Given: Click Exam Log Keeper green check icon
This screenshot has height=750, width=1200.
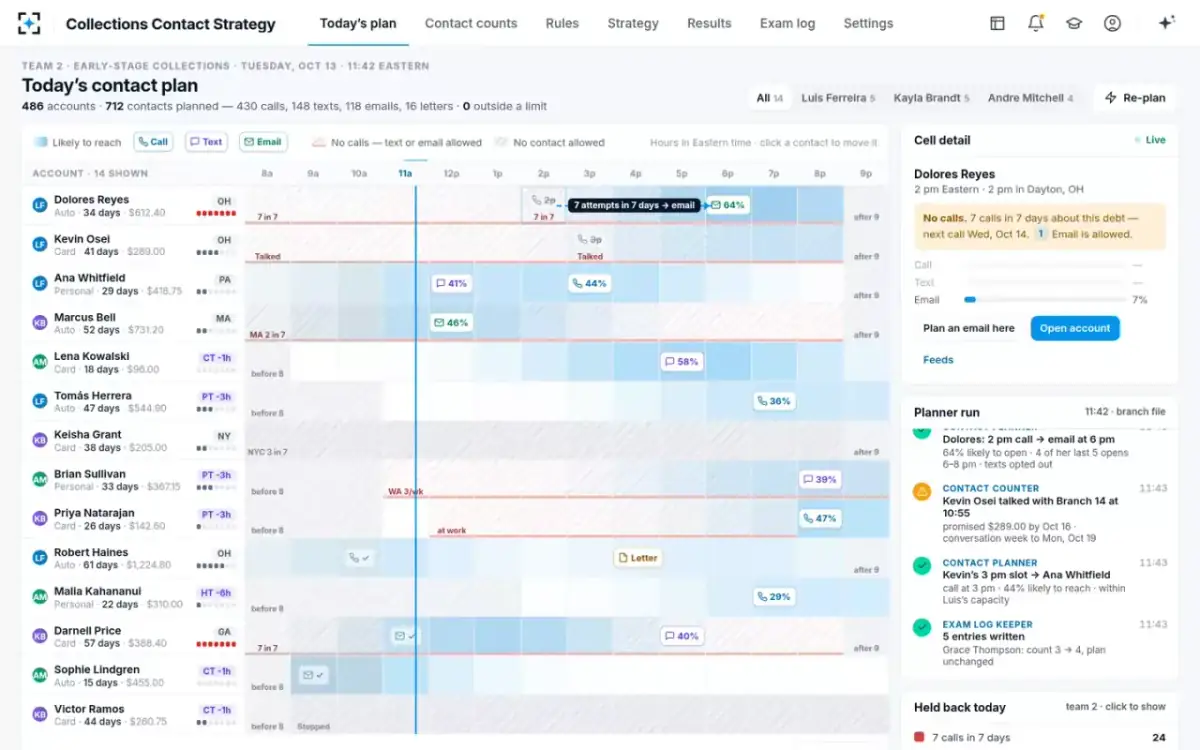Looking at the screenshot, I should [922, 627].
